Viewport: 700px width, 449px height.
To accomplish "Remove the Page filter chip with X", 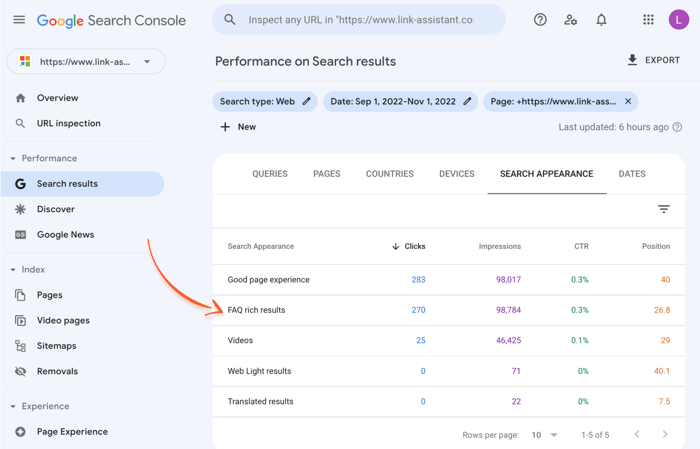I will click(x=628, y=101).
